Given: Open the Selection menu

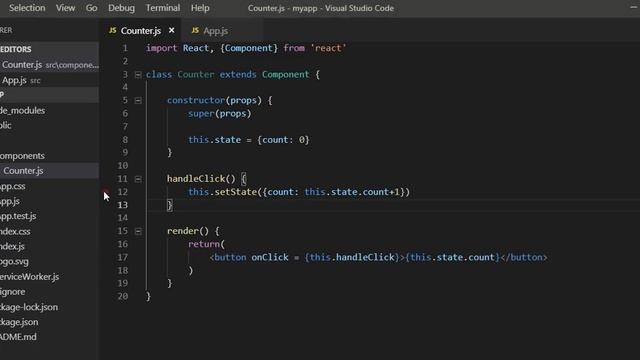Looking at the screenshot, I should [27, 8].
